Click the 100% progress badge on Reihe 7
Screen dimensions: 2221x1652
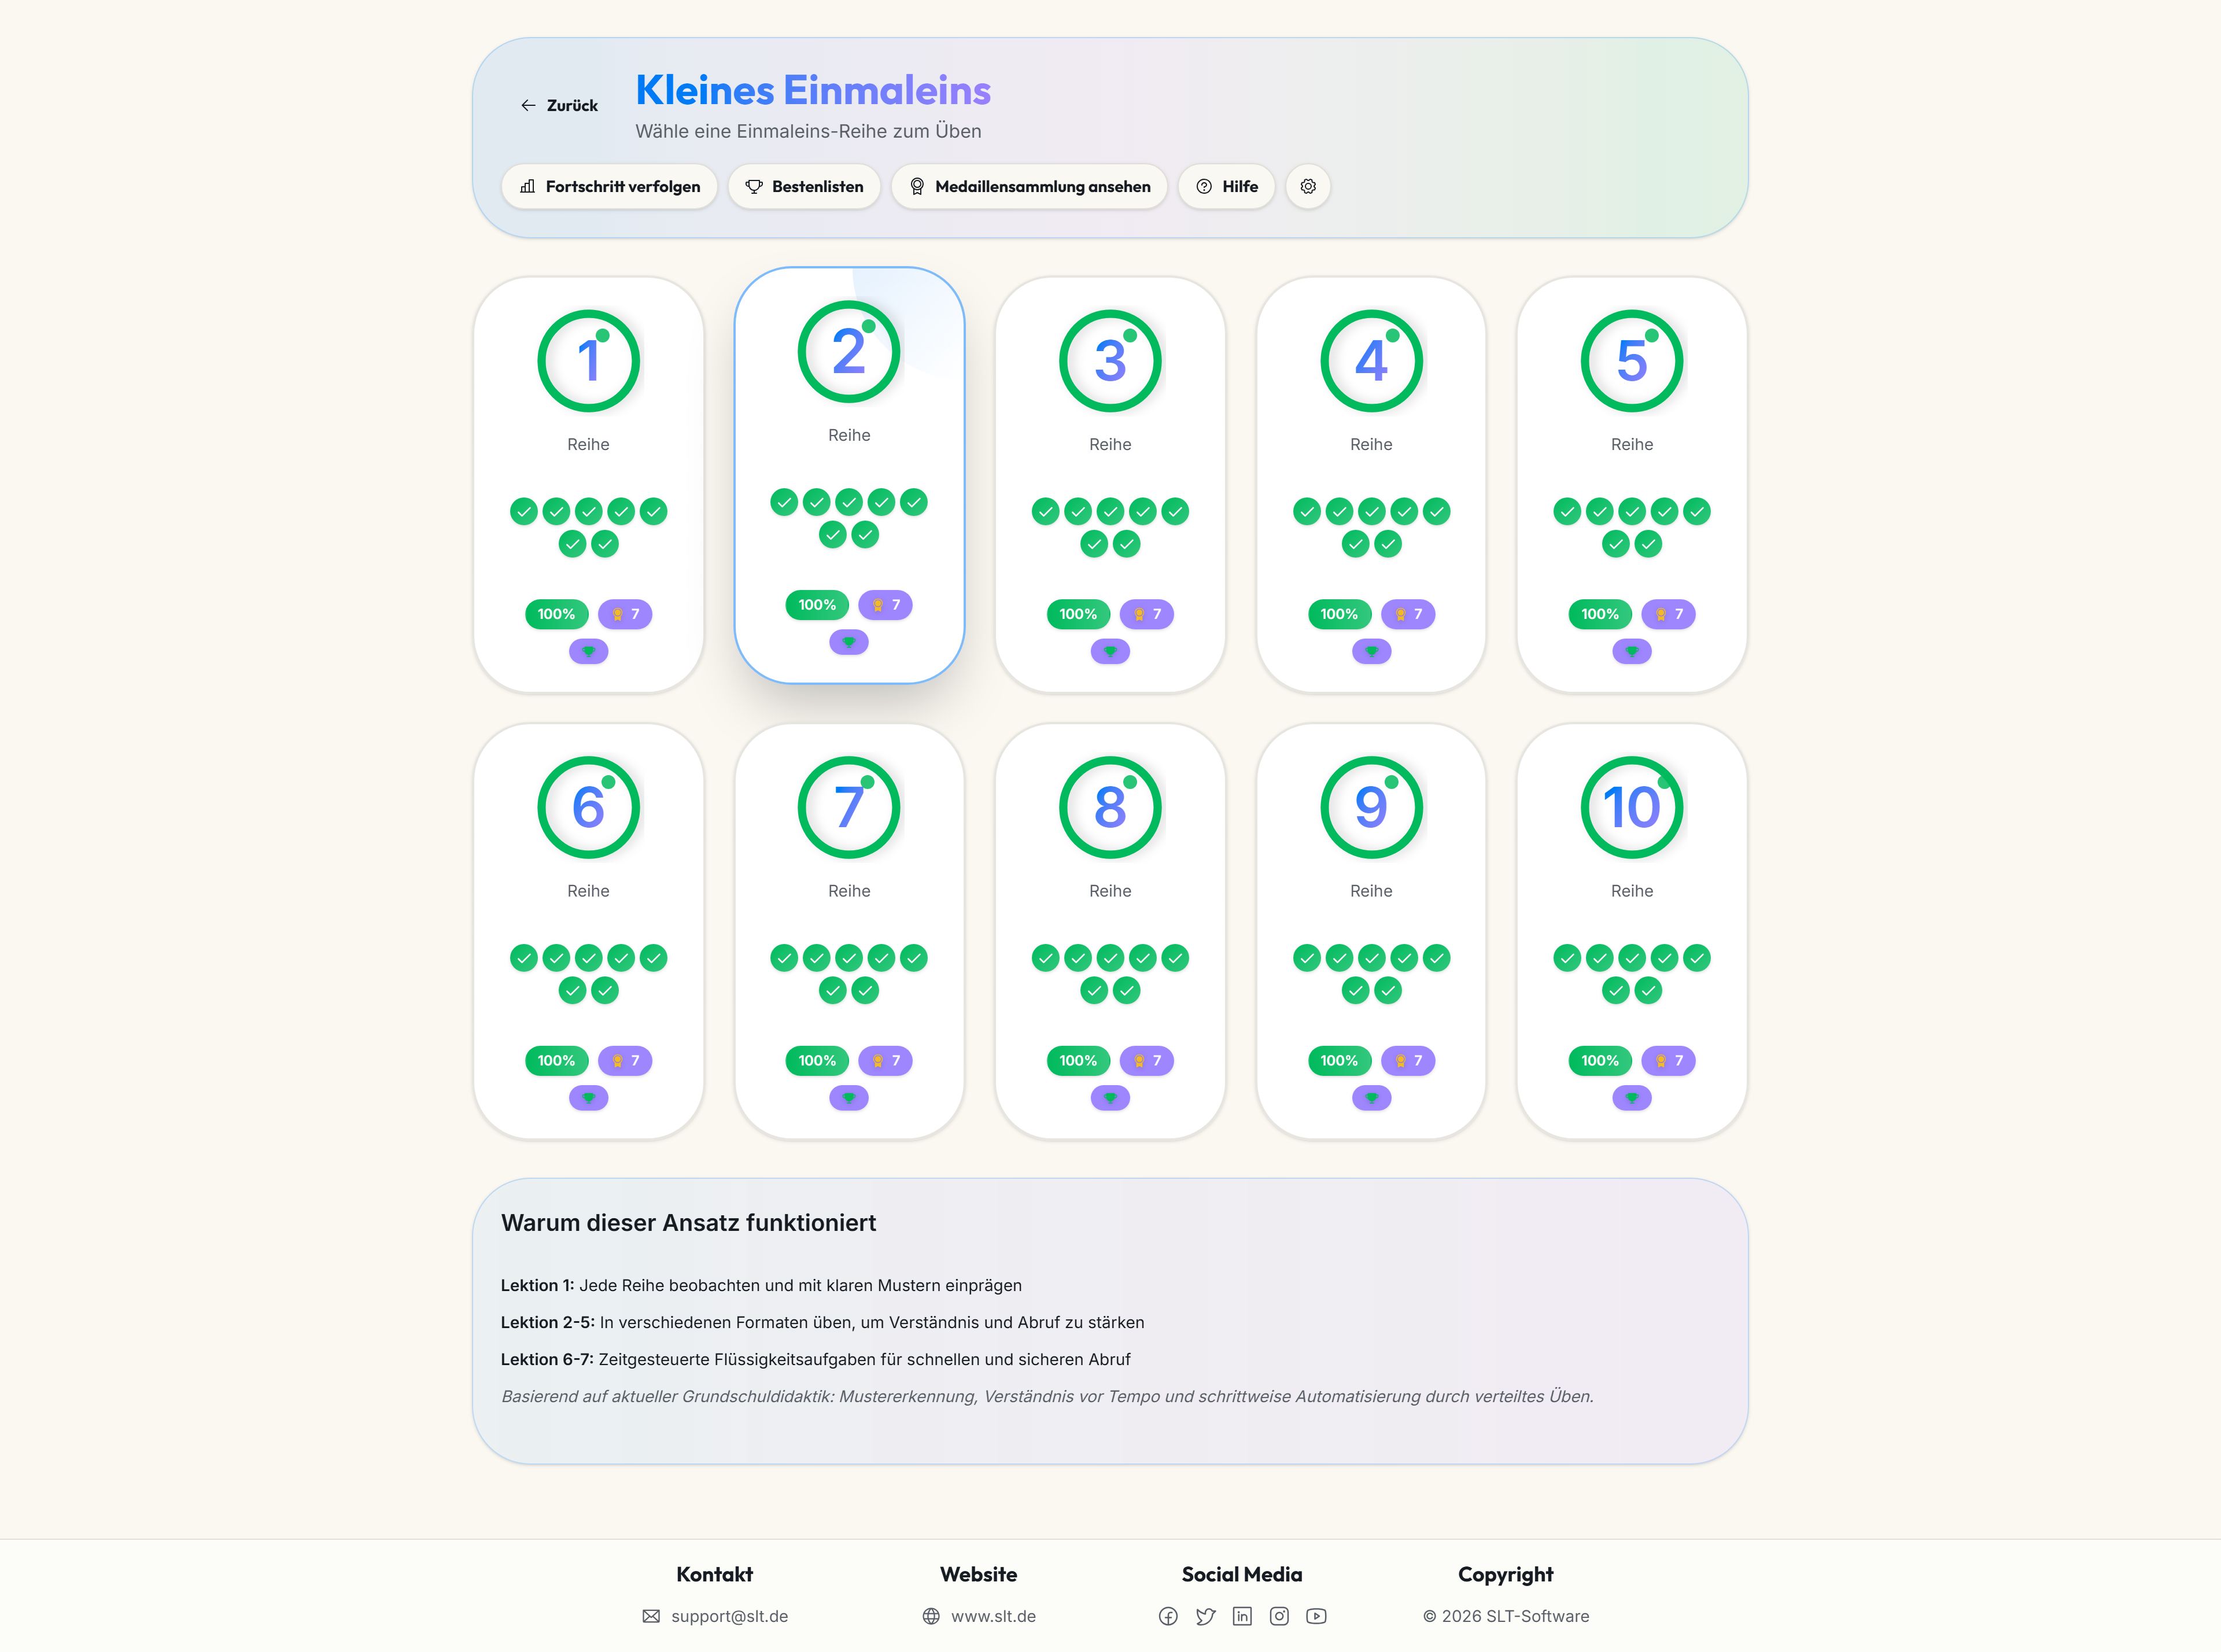817,1061
